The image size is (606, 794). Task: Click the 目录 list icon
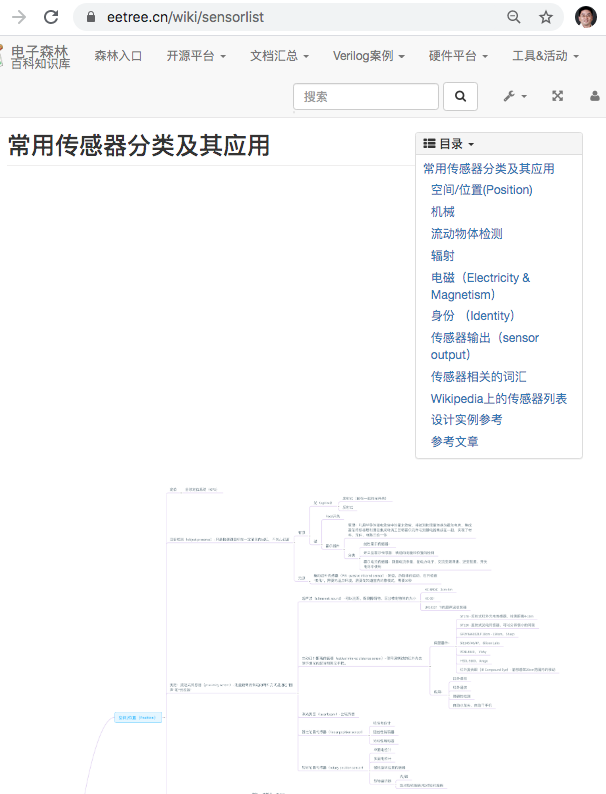(x=429, y=144)
